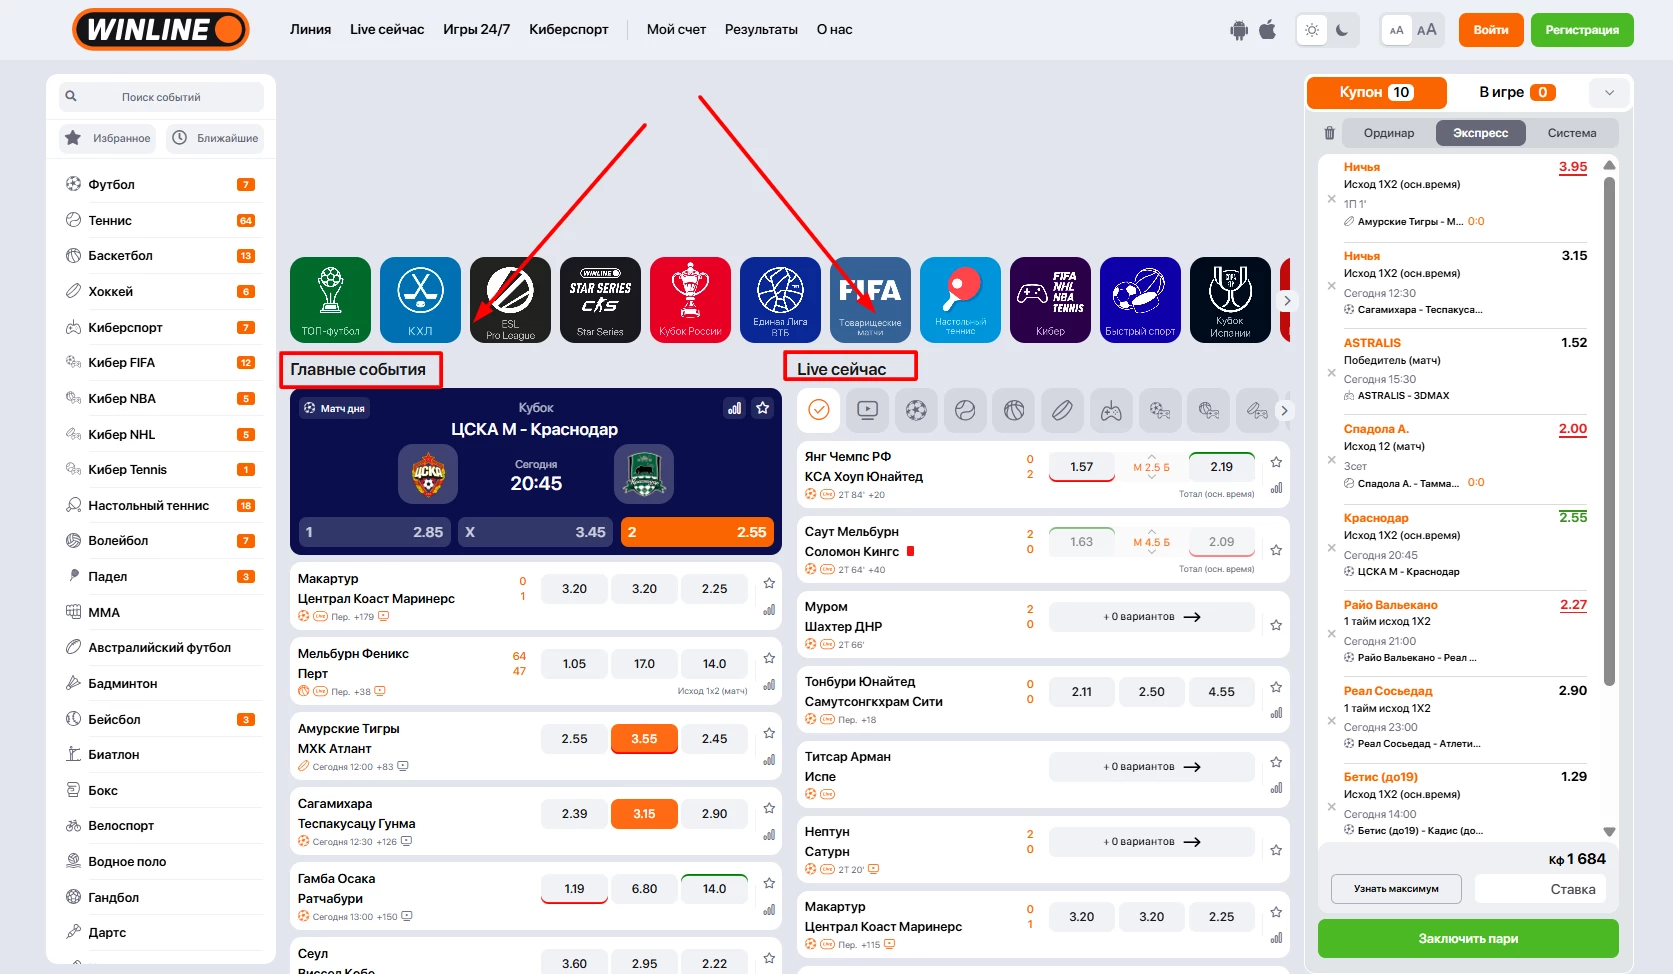Switch to the Ординар coupon tab
This screenshot has height=974, width=1673.
point(1389,133)
